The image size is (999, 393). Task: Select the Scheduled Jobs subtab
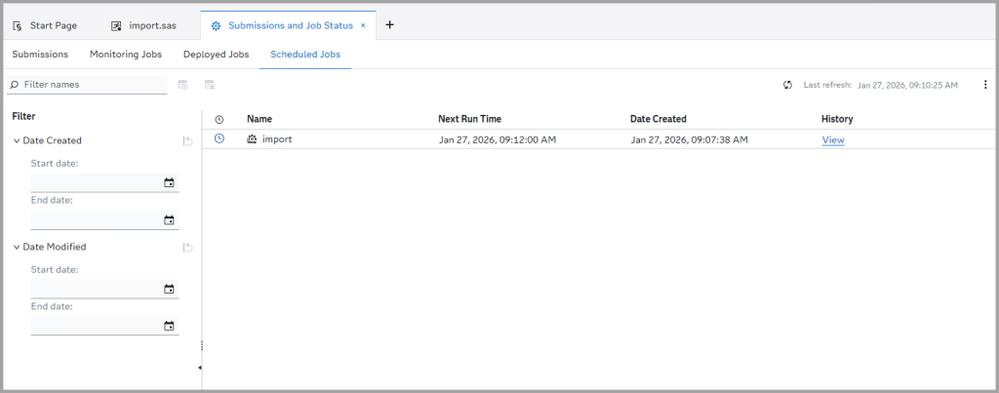[x=305, y=54]
